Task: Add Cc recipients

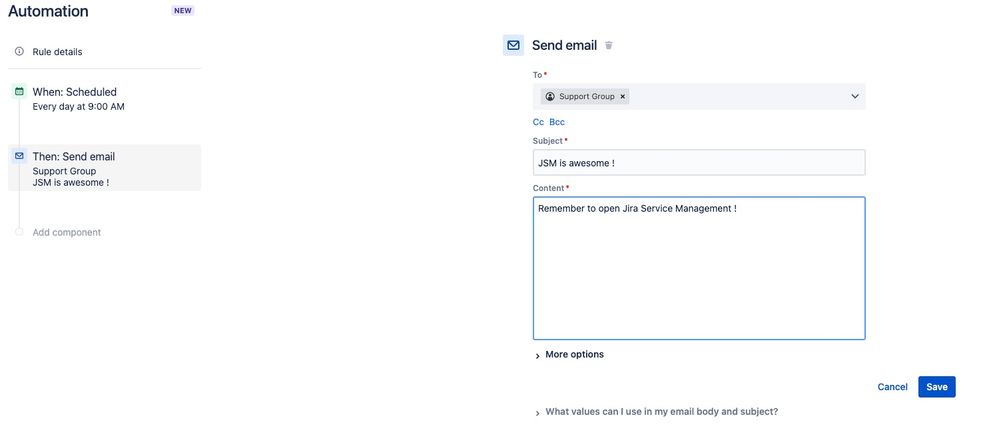Action: pyautogui.click(x=538, y=122)
